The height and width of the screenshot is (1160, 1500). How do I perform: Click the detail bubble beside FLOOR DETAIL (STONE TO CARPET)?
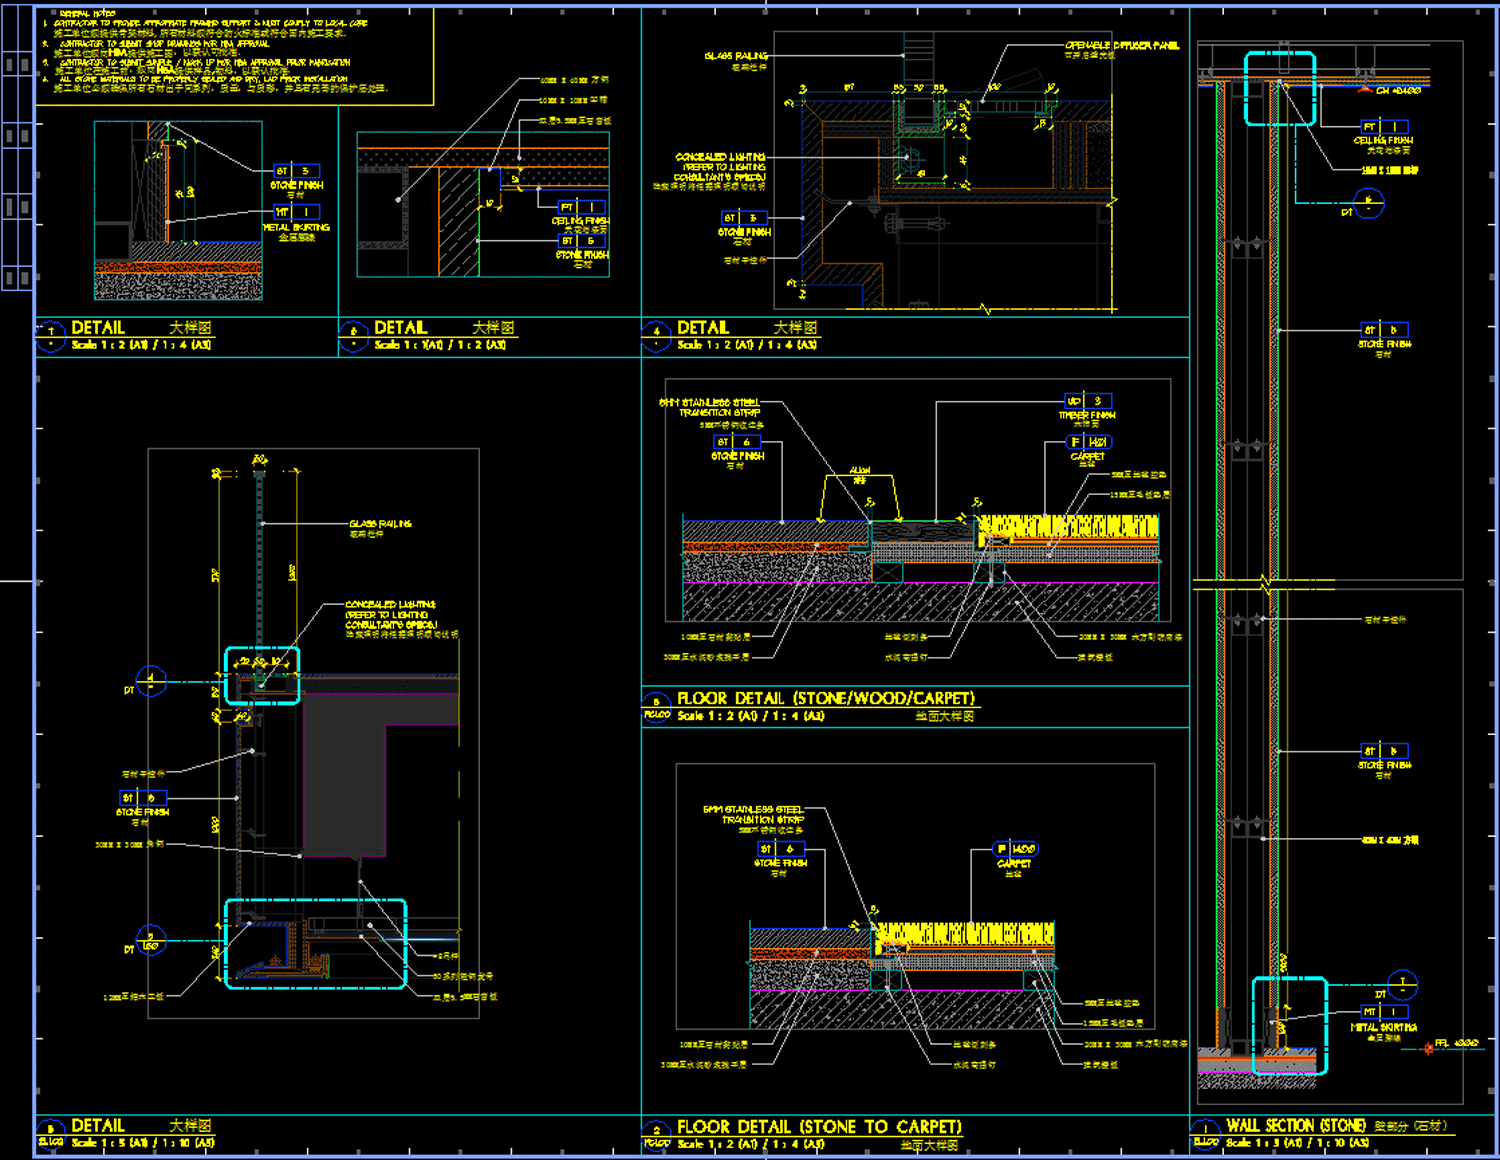click(x=656, y=1134)
